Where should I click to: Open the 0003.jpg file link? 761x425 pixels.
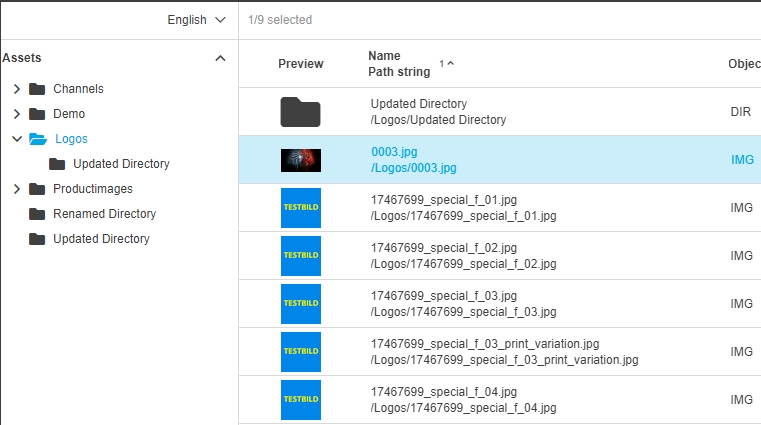coord(393,151)
